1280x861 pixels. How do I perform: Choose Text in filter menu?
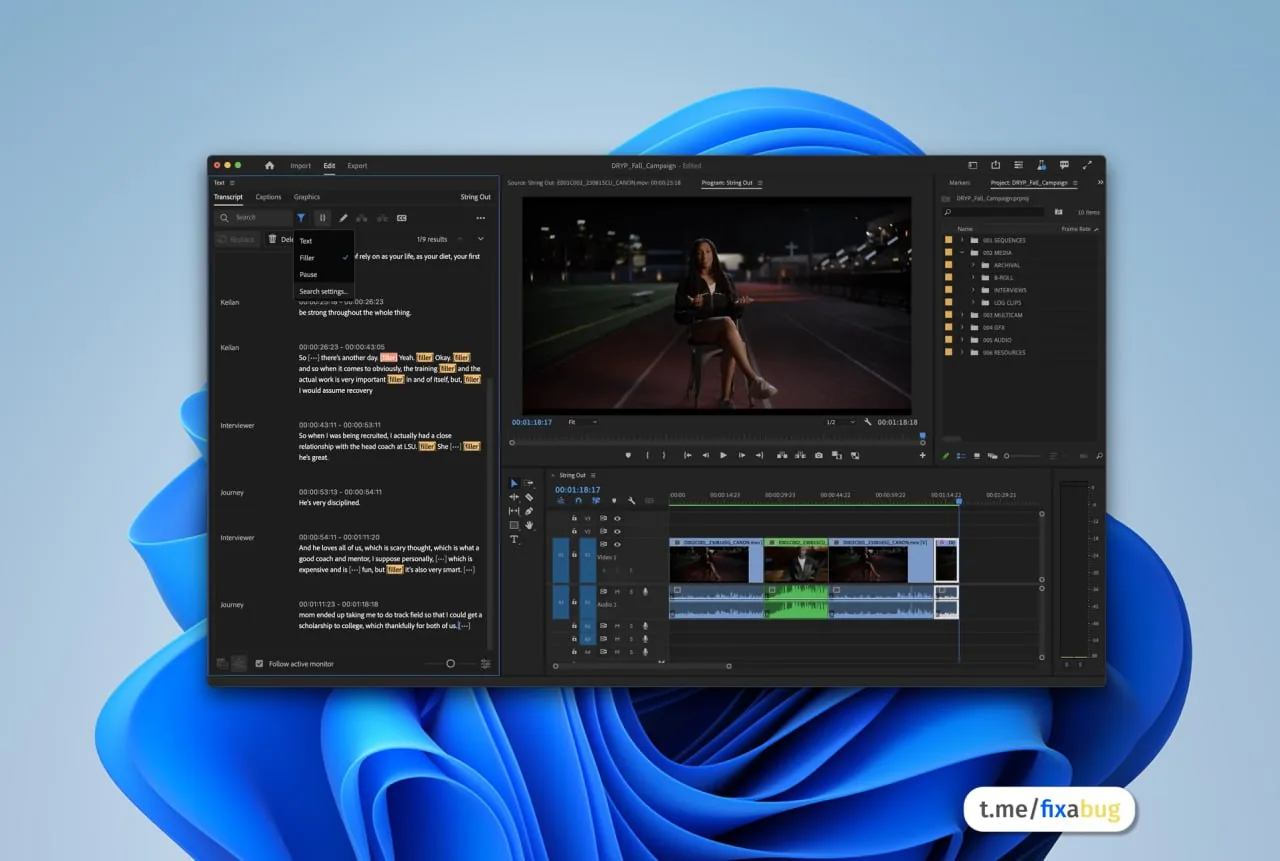click(324, 241)
